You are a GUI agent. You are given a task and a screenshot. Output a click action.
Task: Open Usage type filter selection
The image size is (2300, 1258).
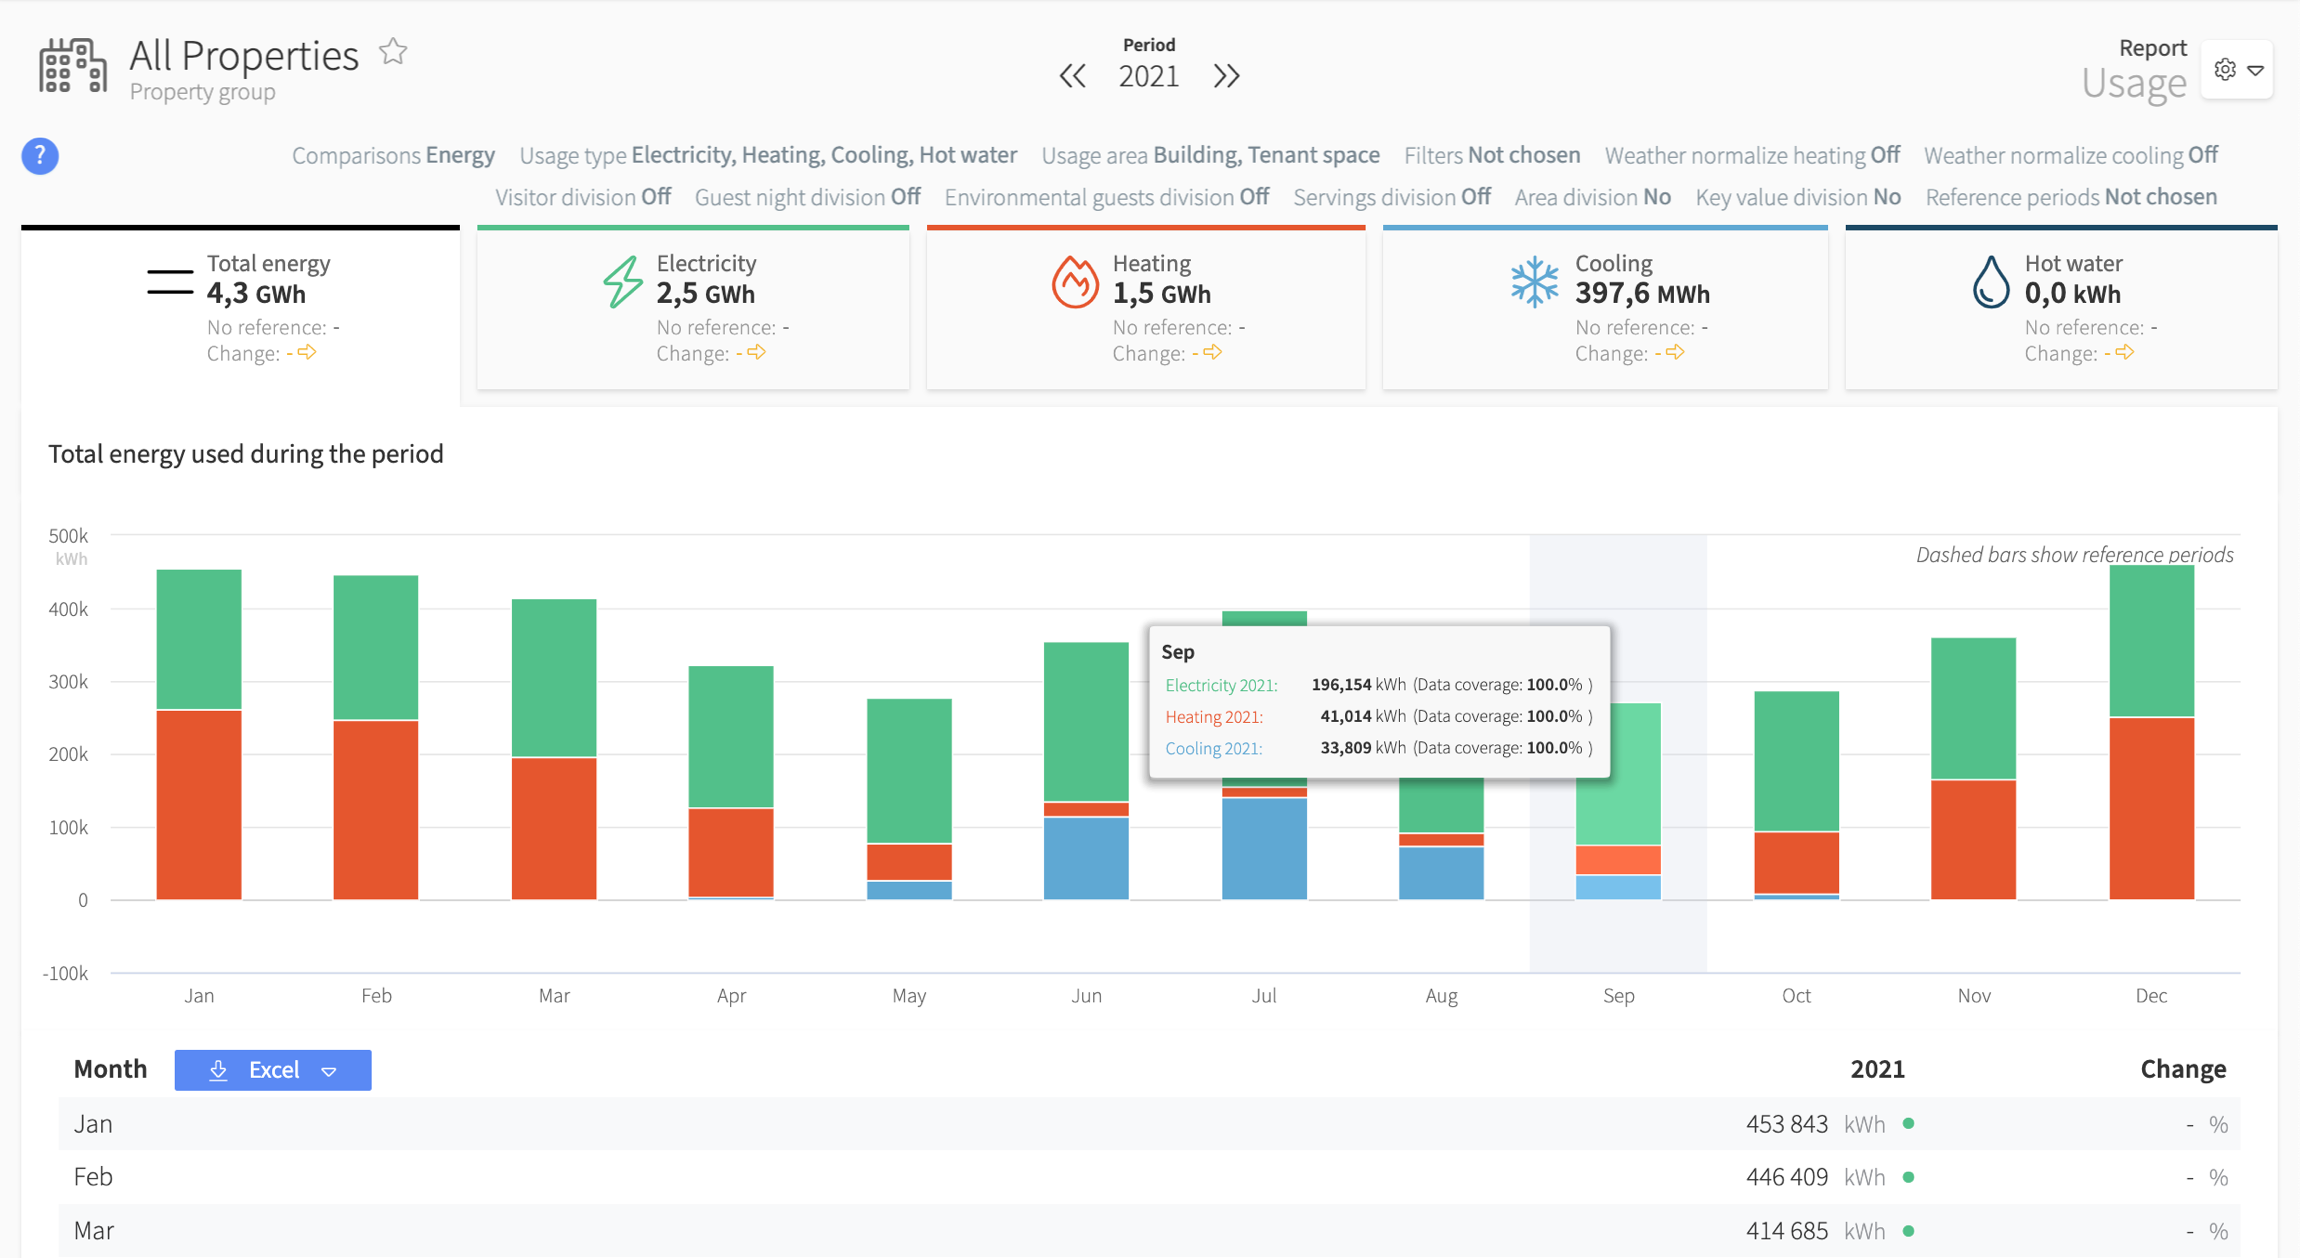coord(767,156)
